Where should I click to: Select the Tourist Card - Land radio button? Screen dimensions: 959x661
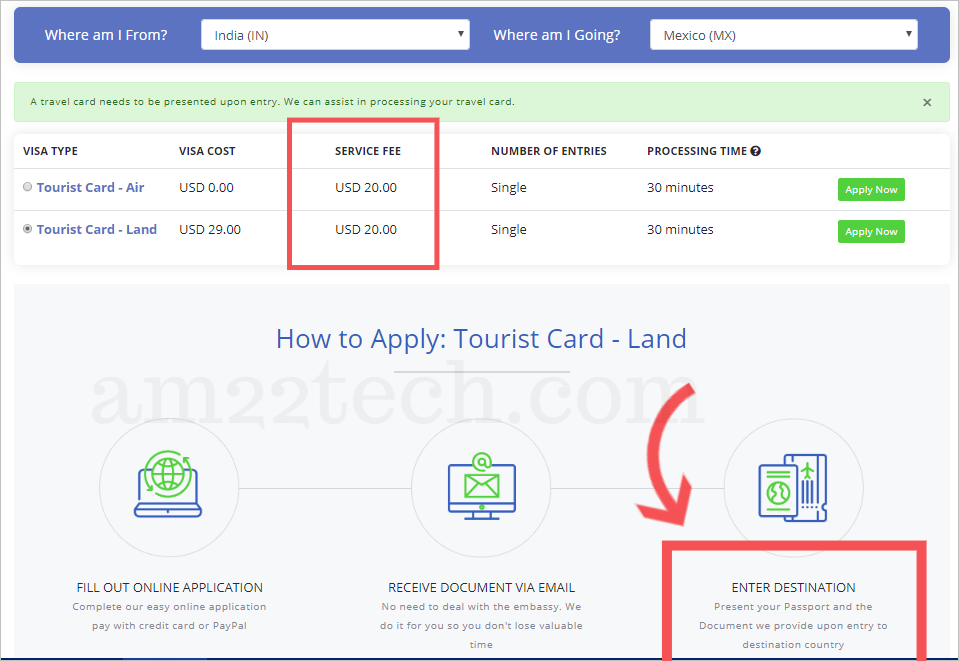click(28, 229)
